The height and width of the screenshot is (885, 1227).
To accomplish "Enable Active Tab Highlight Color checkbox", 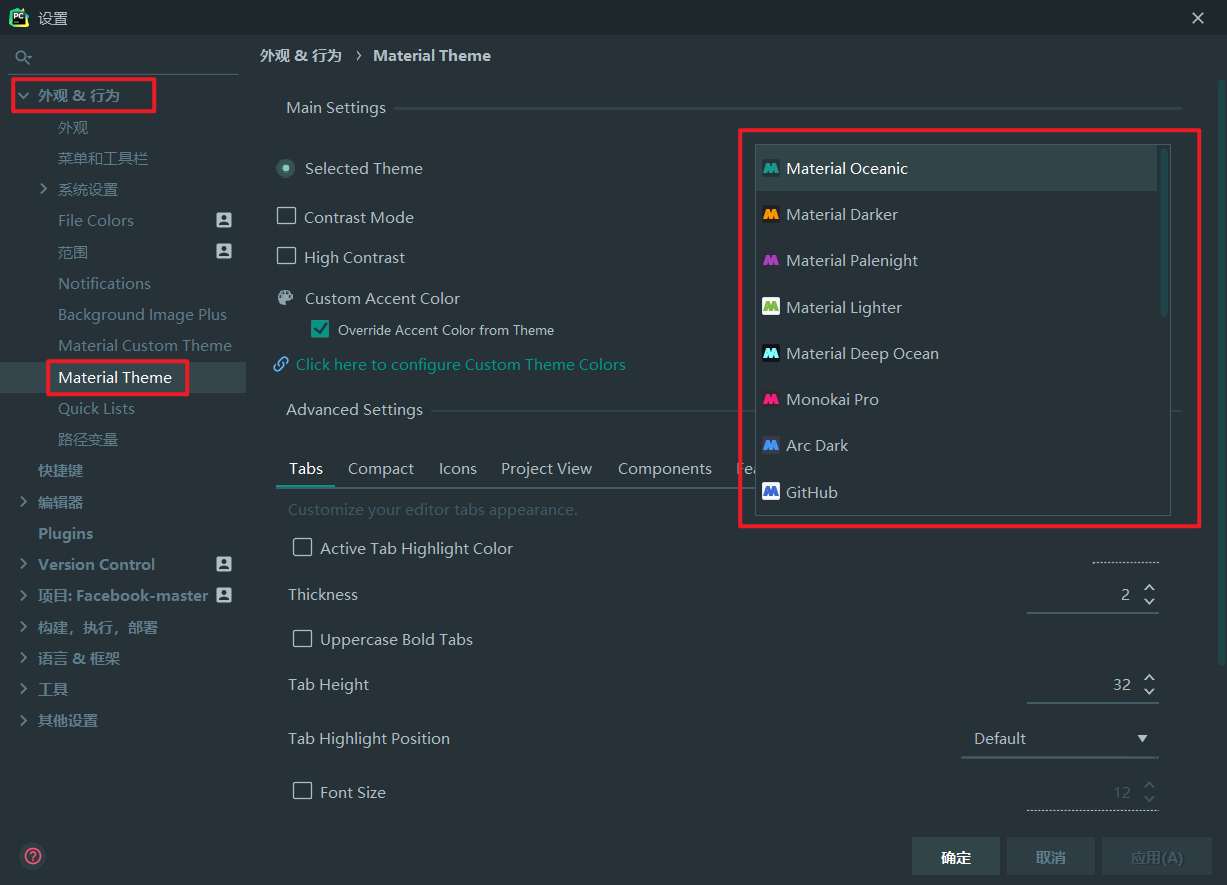I will pyautogui.click(x=302, y=548).
